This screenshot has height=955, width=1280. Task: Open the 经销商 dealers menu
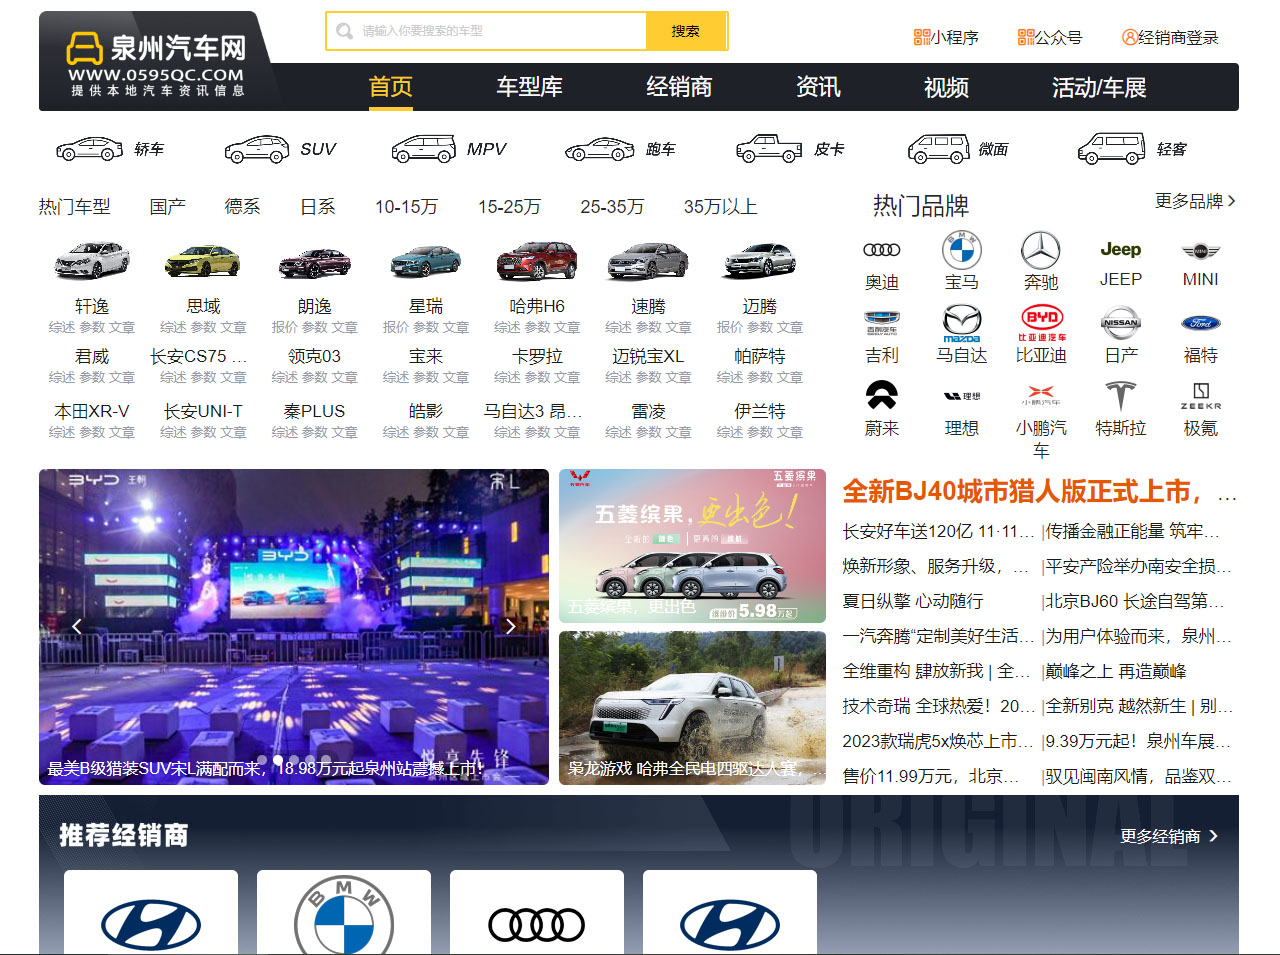click(679, 87)
